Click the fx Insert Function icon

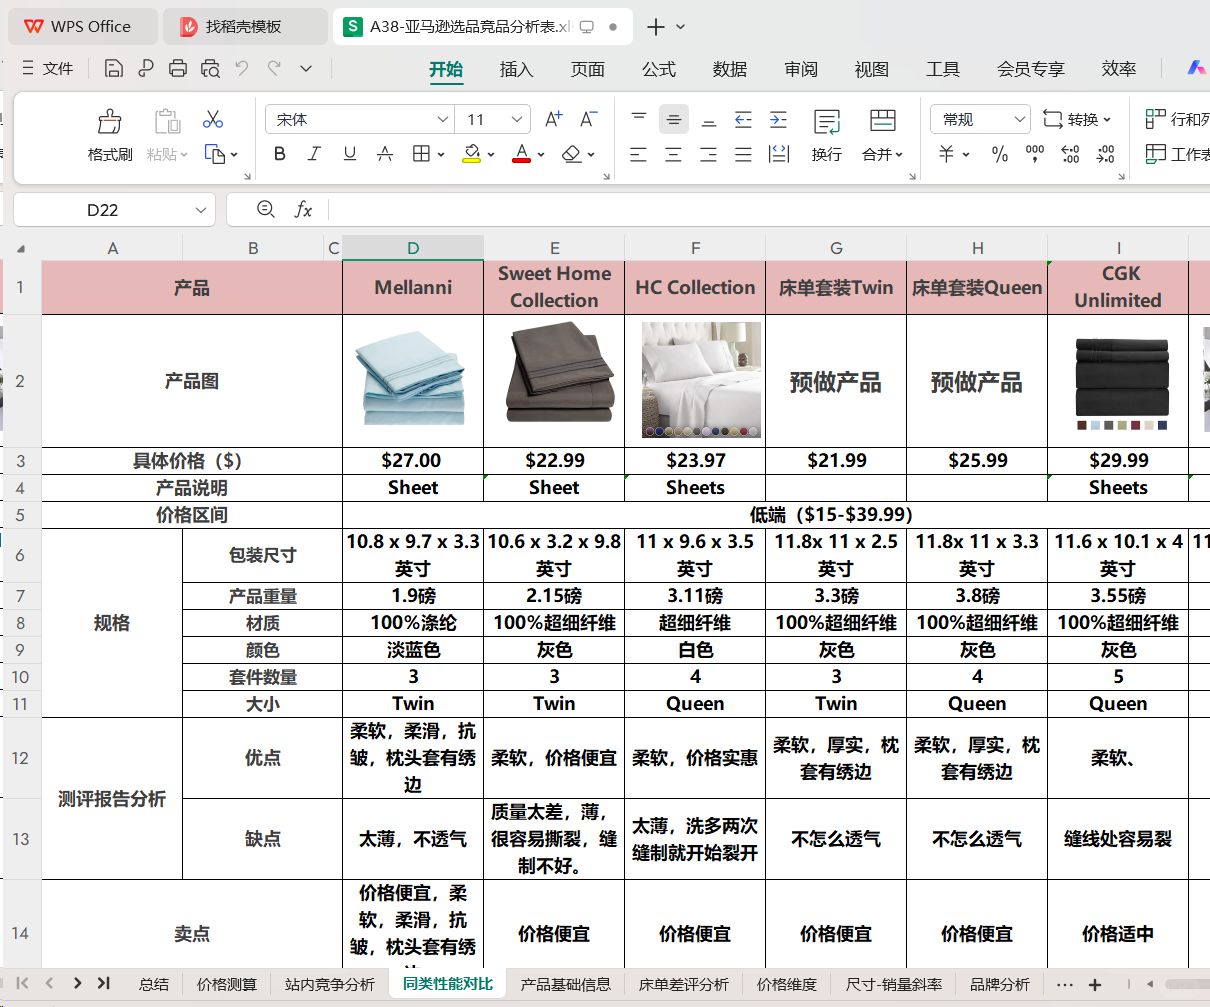point(303,209)
